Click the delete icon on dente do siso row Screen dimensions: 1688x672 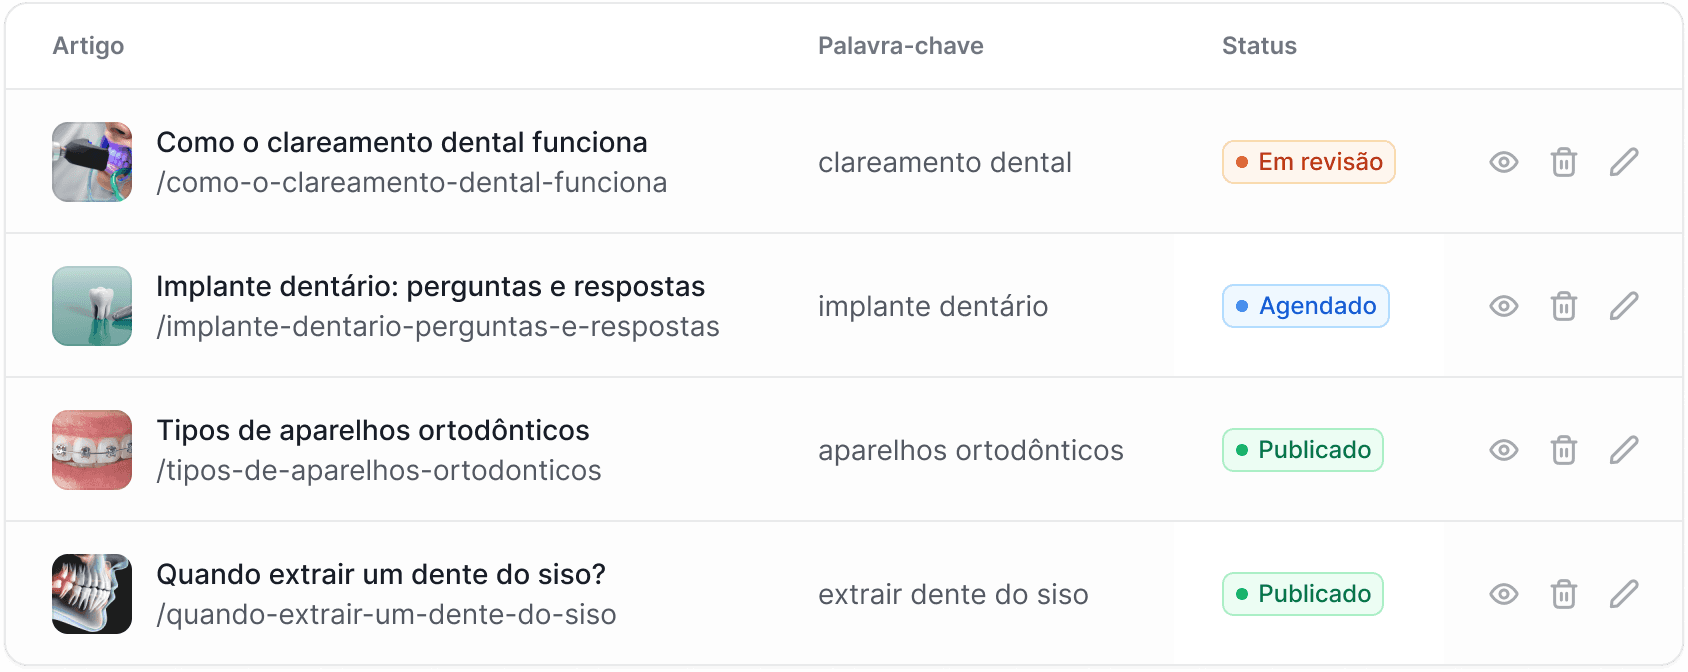(x=1564, y=594)
